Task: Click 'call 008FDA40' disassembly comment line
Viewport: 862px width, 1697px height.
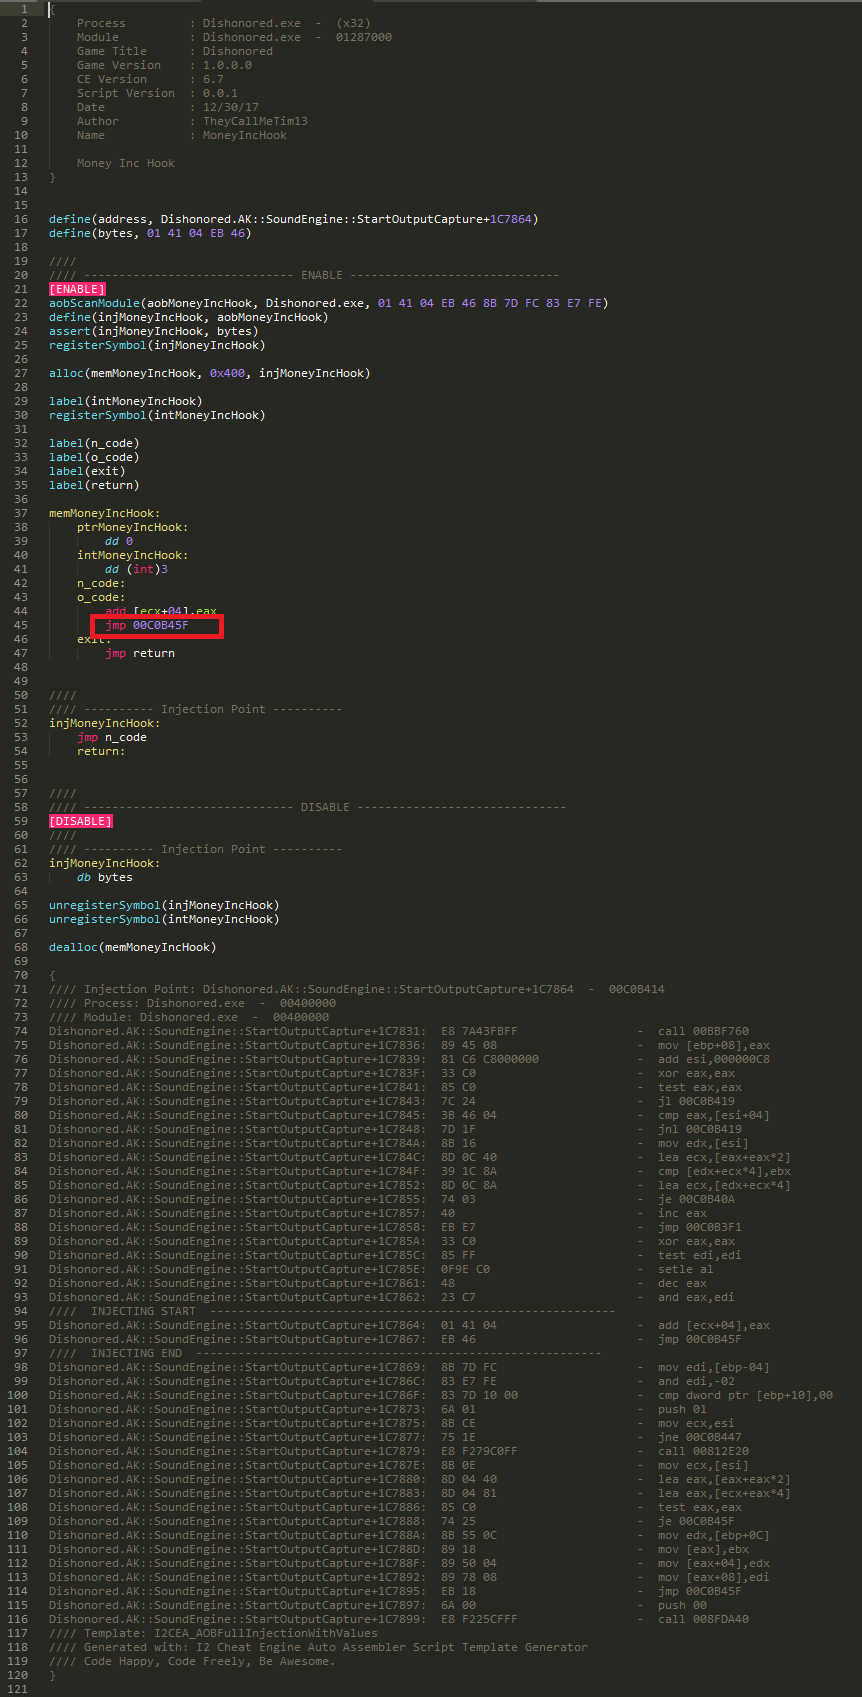Action: coord(398,1619)
